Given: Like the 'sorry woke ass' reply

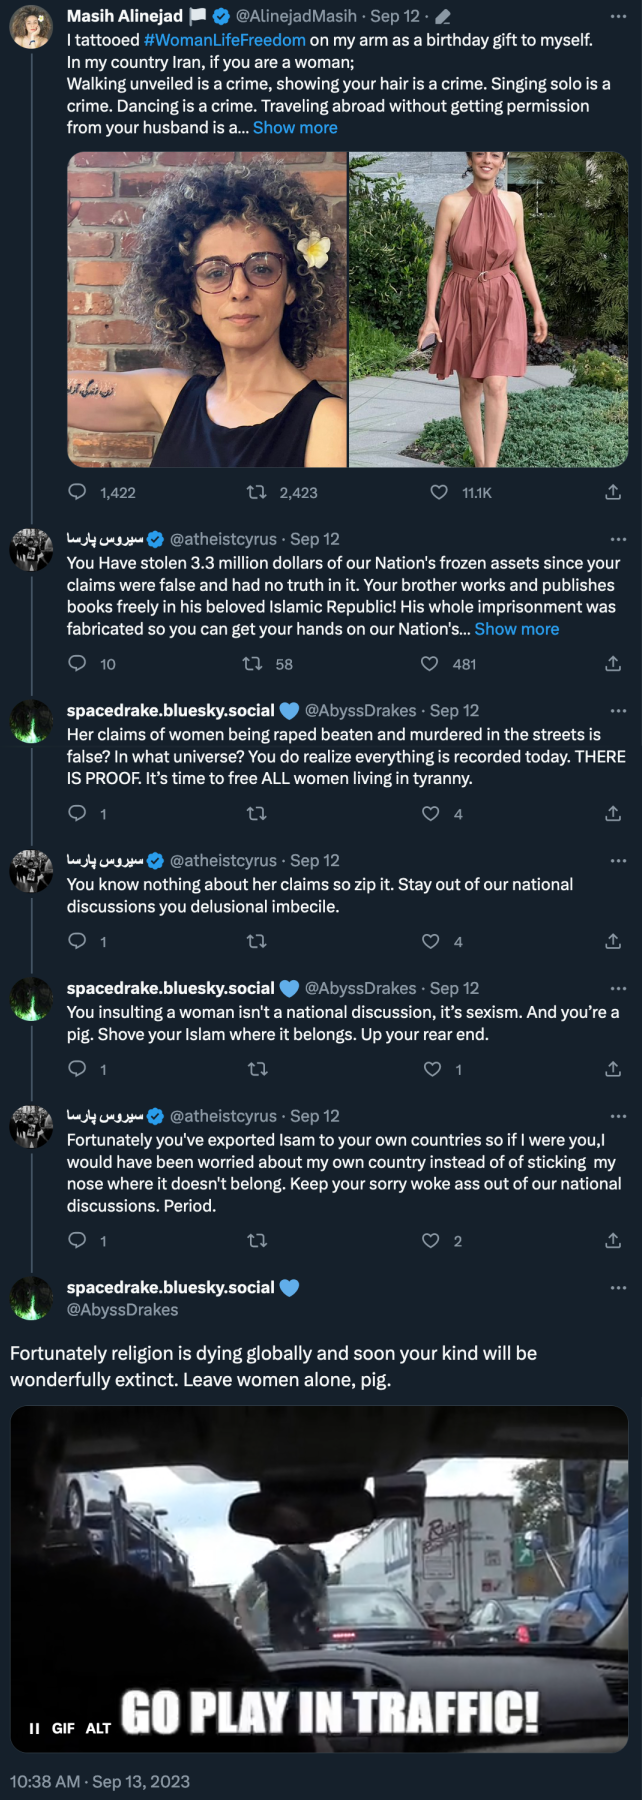Looking at the screenshot, I should (431, 1241).
